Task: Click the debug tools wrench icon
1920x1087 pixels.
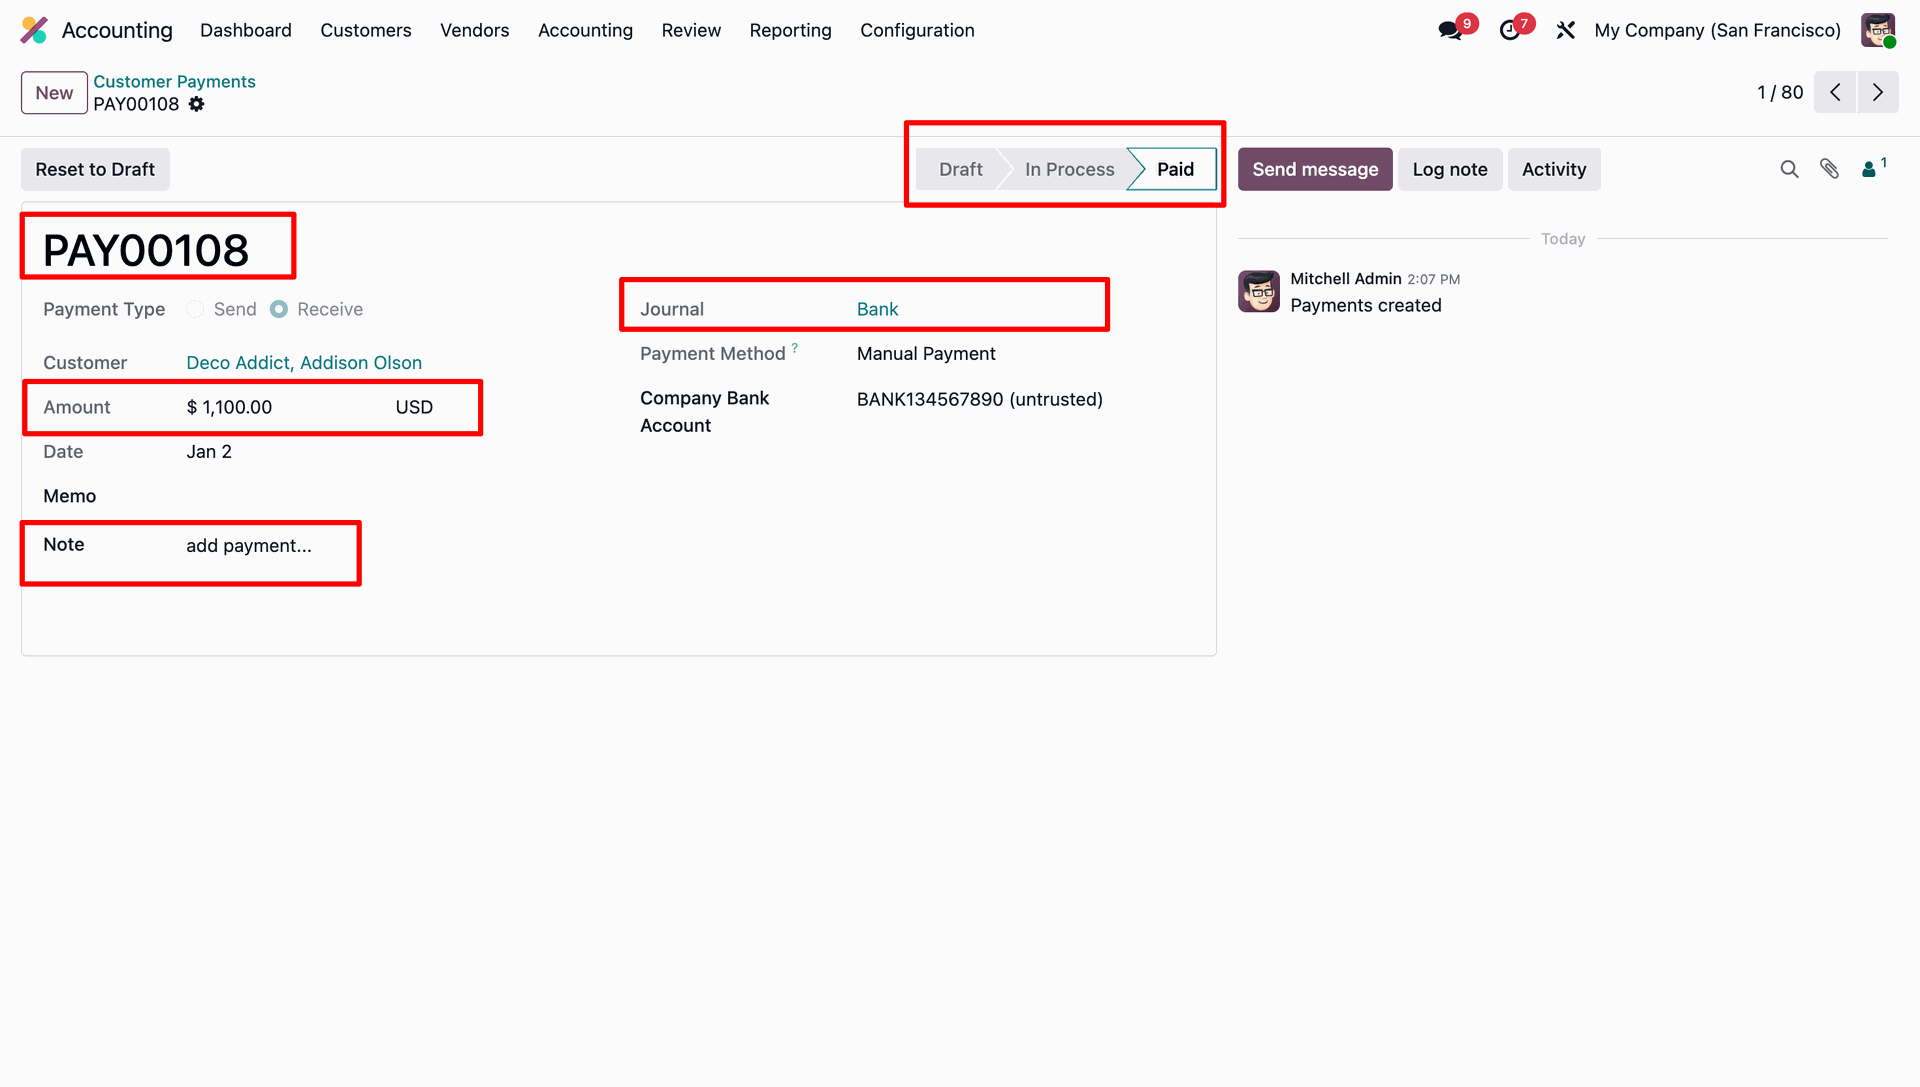Action: (x=1566, y=30)
